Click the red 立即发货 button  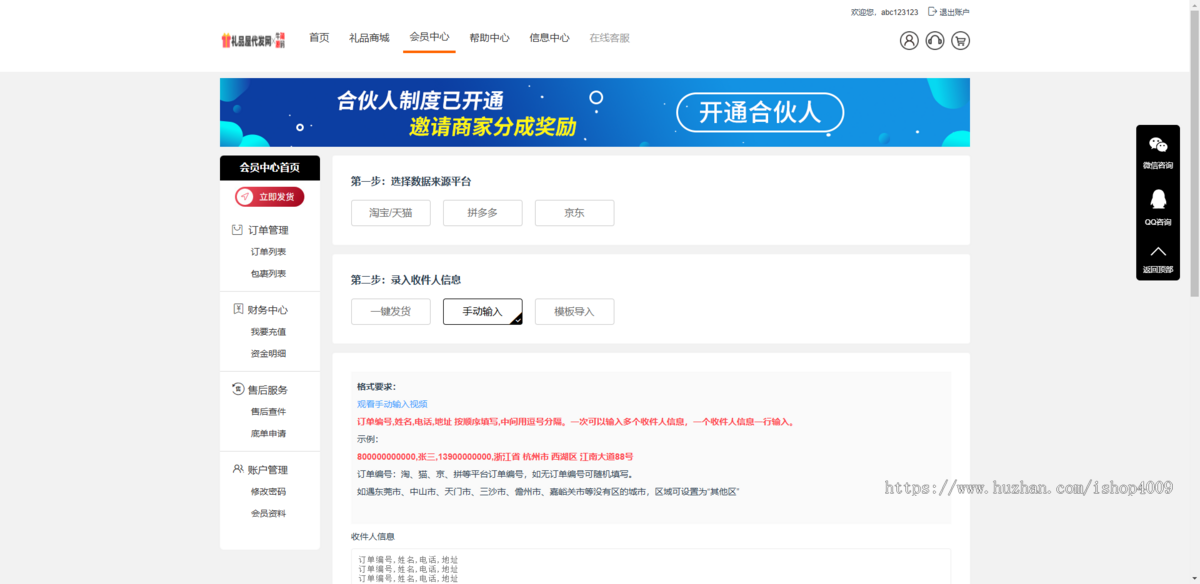[x=270, y=197]
